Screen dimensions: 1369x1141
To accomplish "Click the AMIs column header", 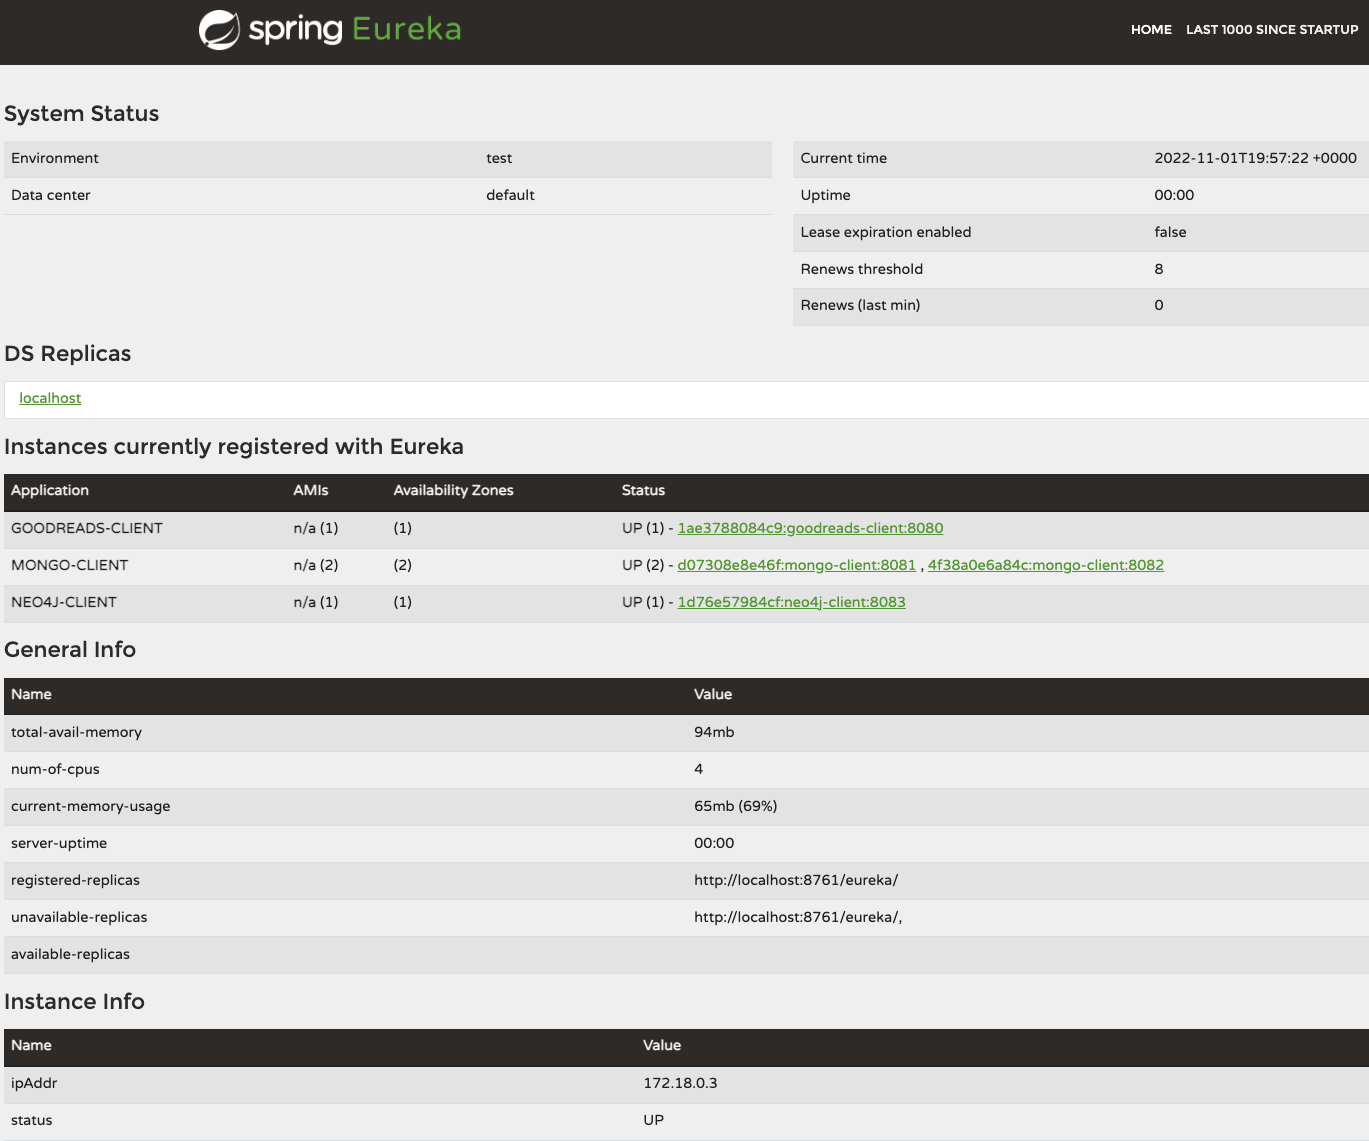I will coord(311,490).
